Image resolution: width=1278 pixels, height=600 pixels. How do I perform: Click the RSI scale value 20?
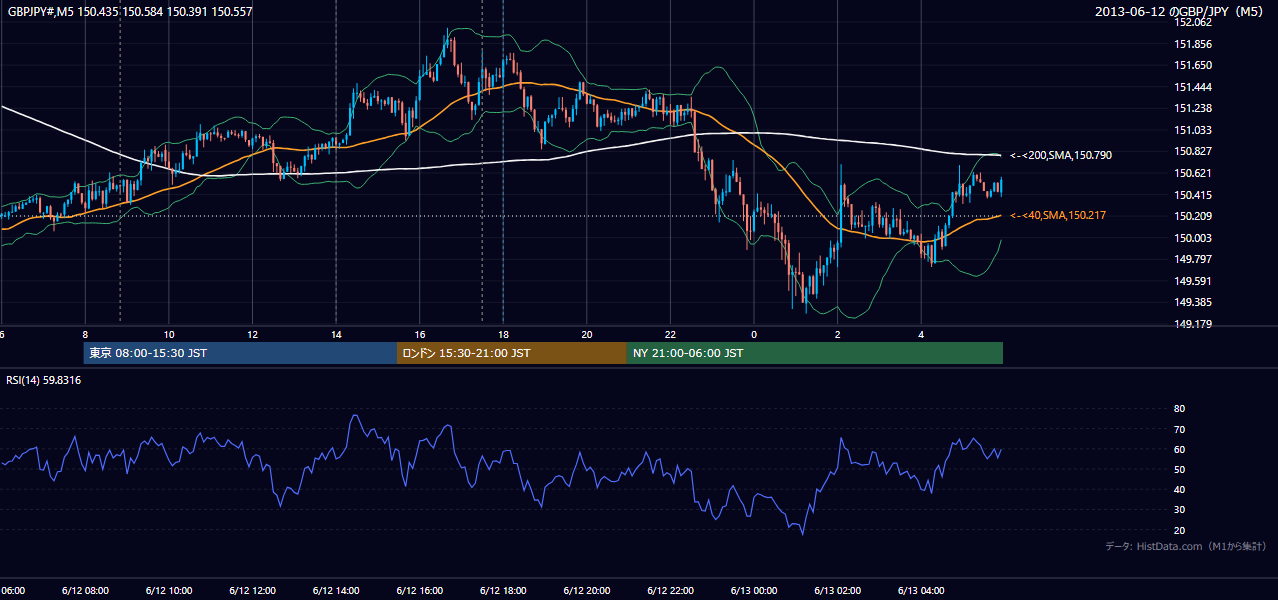(1179, 530)
